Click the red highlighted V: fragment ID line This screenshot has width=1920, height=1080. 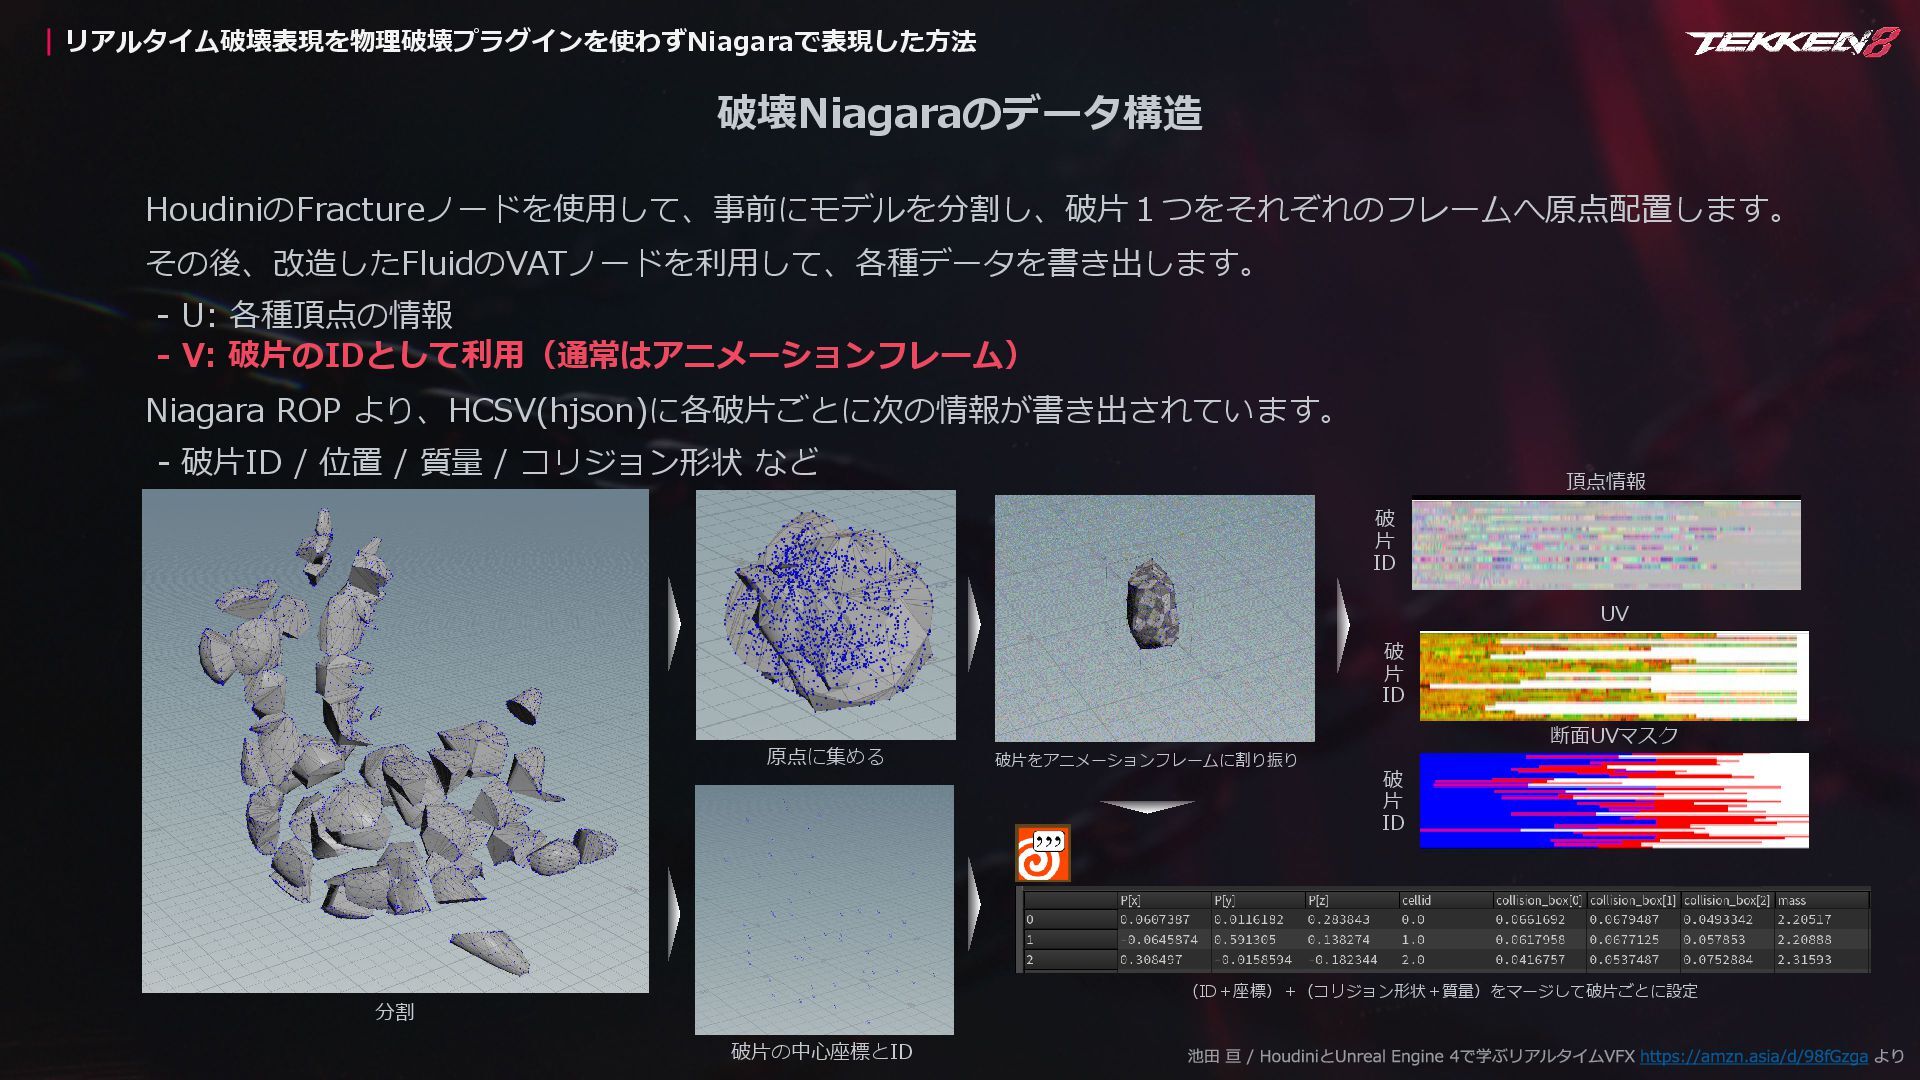(590, 355)
